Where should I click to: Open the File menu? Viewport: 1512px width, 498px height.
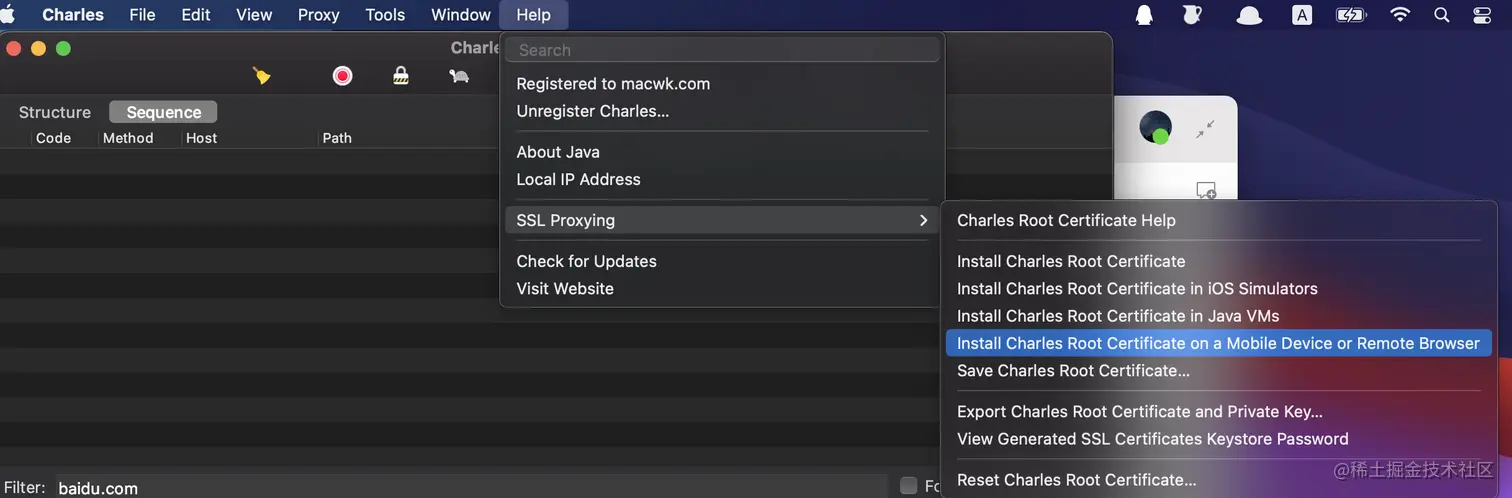click(x=142, y=14)
